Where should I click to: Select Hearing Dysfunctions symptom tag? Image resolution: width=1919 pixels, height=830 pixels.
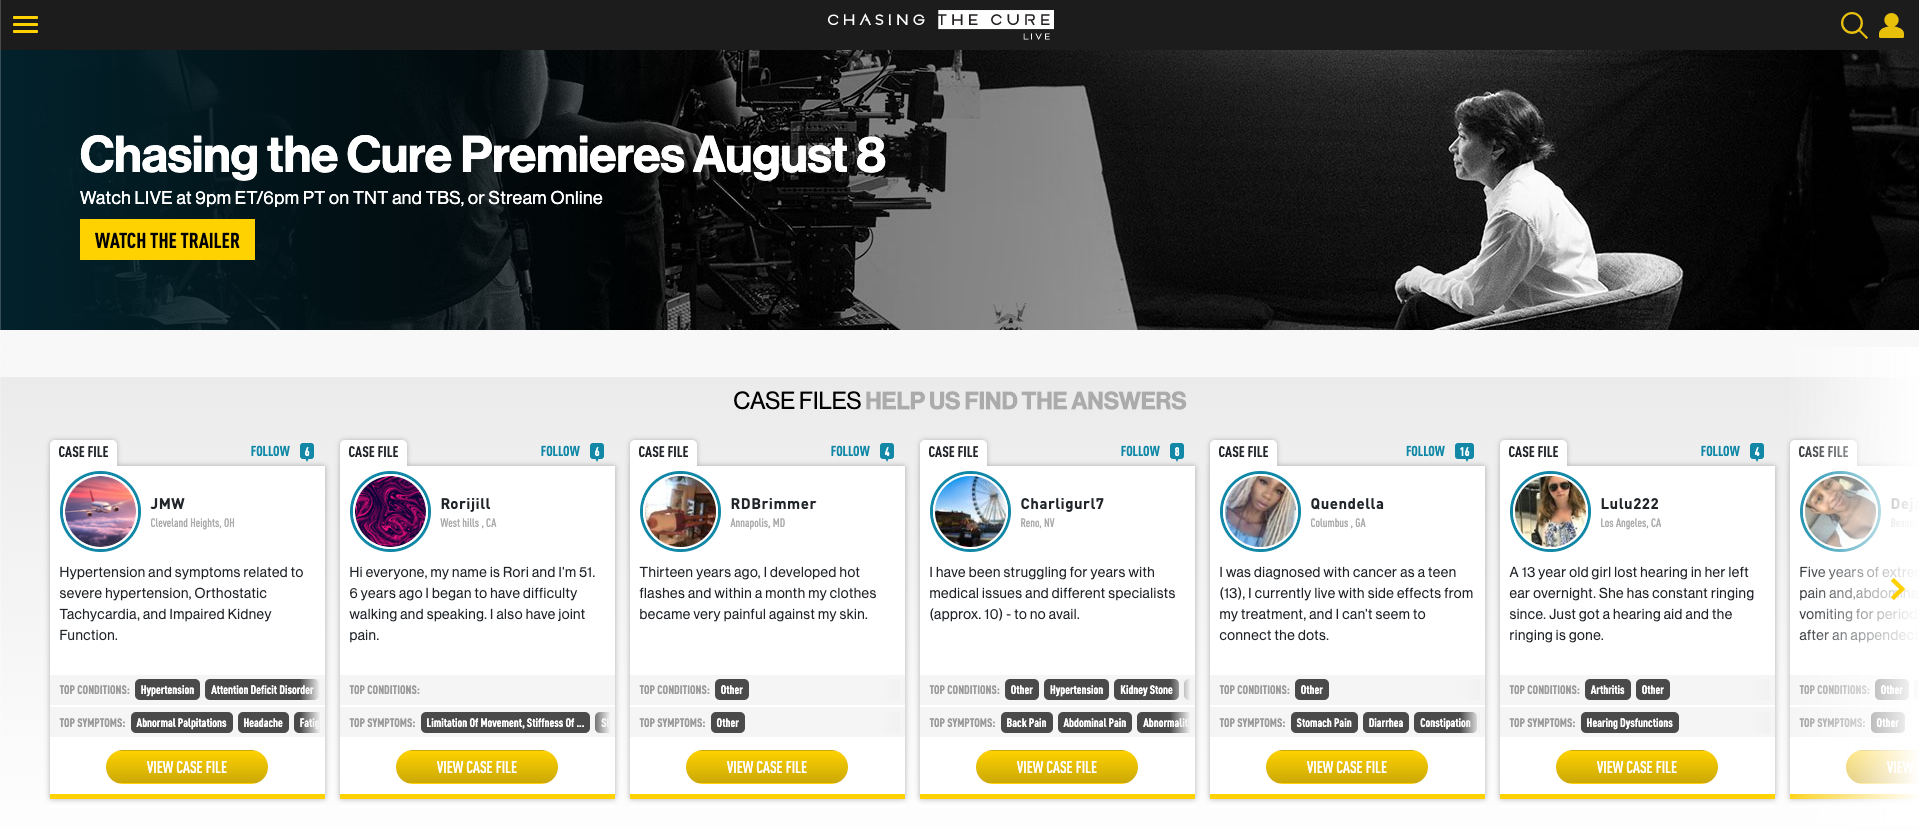[x=1629, y=723]
